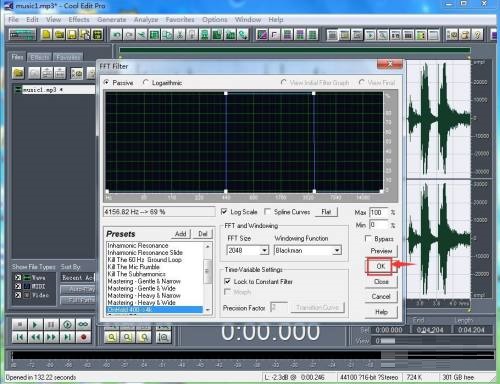The image size is (500, 384).
Task: Jump to end with transport button
Action: [67, 337]
